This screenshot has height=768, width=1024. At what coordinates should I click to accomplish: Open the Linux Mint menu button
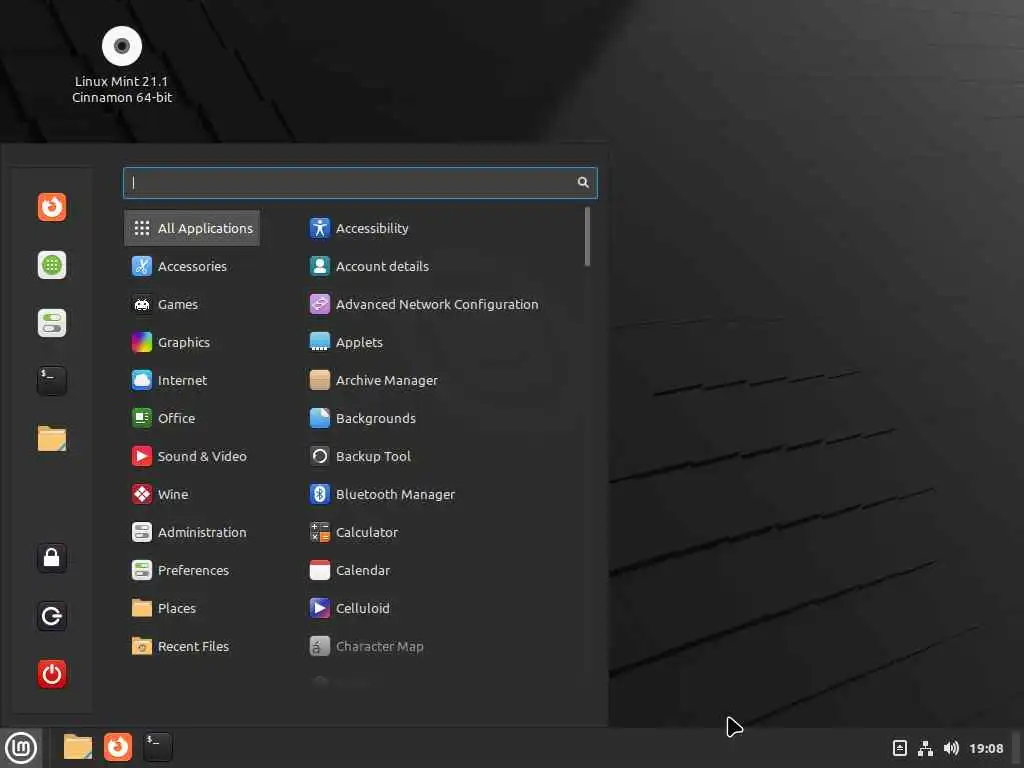click(x=21, y=748)
